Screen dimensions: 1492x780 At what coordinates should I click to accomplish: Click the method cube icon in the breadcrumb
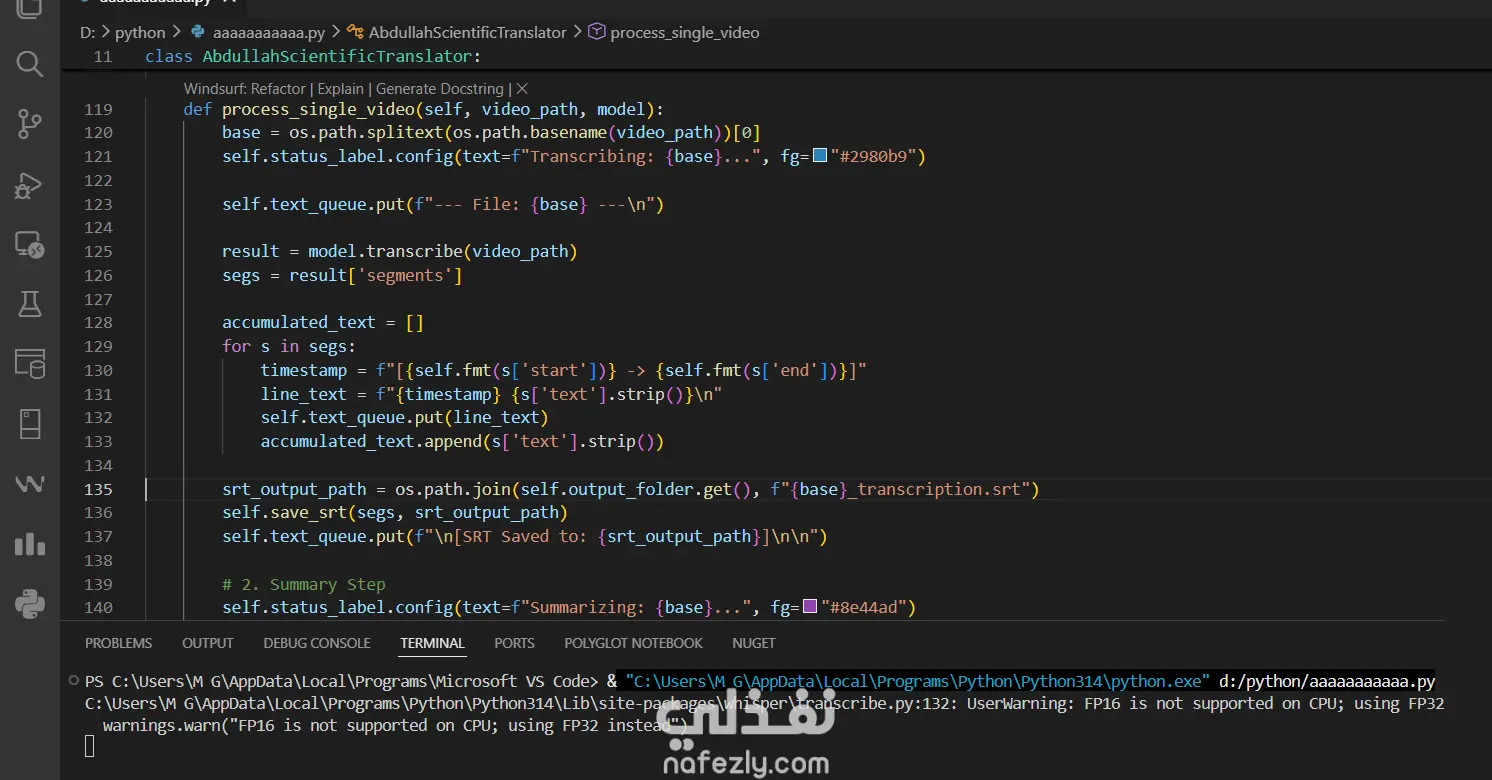(596, 32)
